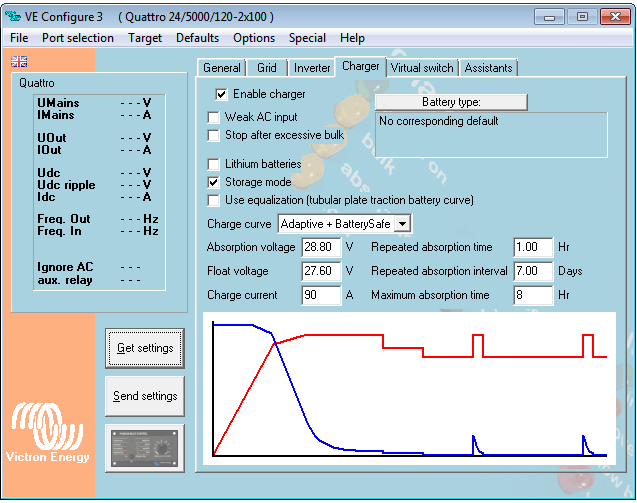Image resolution: width=637 pixels, height=503 pixels.
Task: Click the Send settings button
Action: [145, 396]
